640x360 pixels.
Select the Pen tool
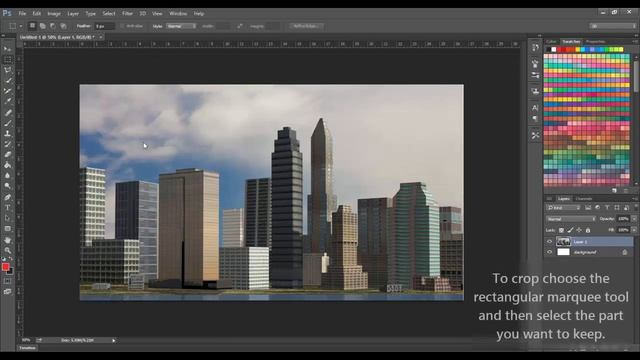tap(7, 197)
